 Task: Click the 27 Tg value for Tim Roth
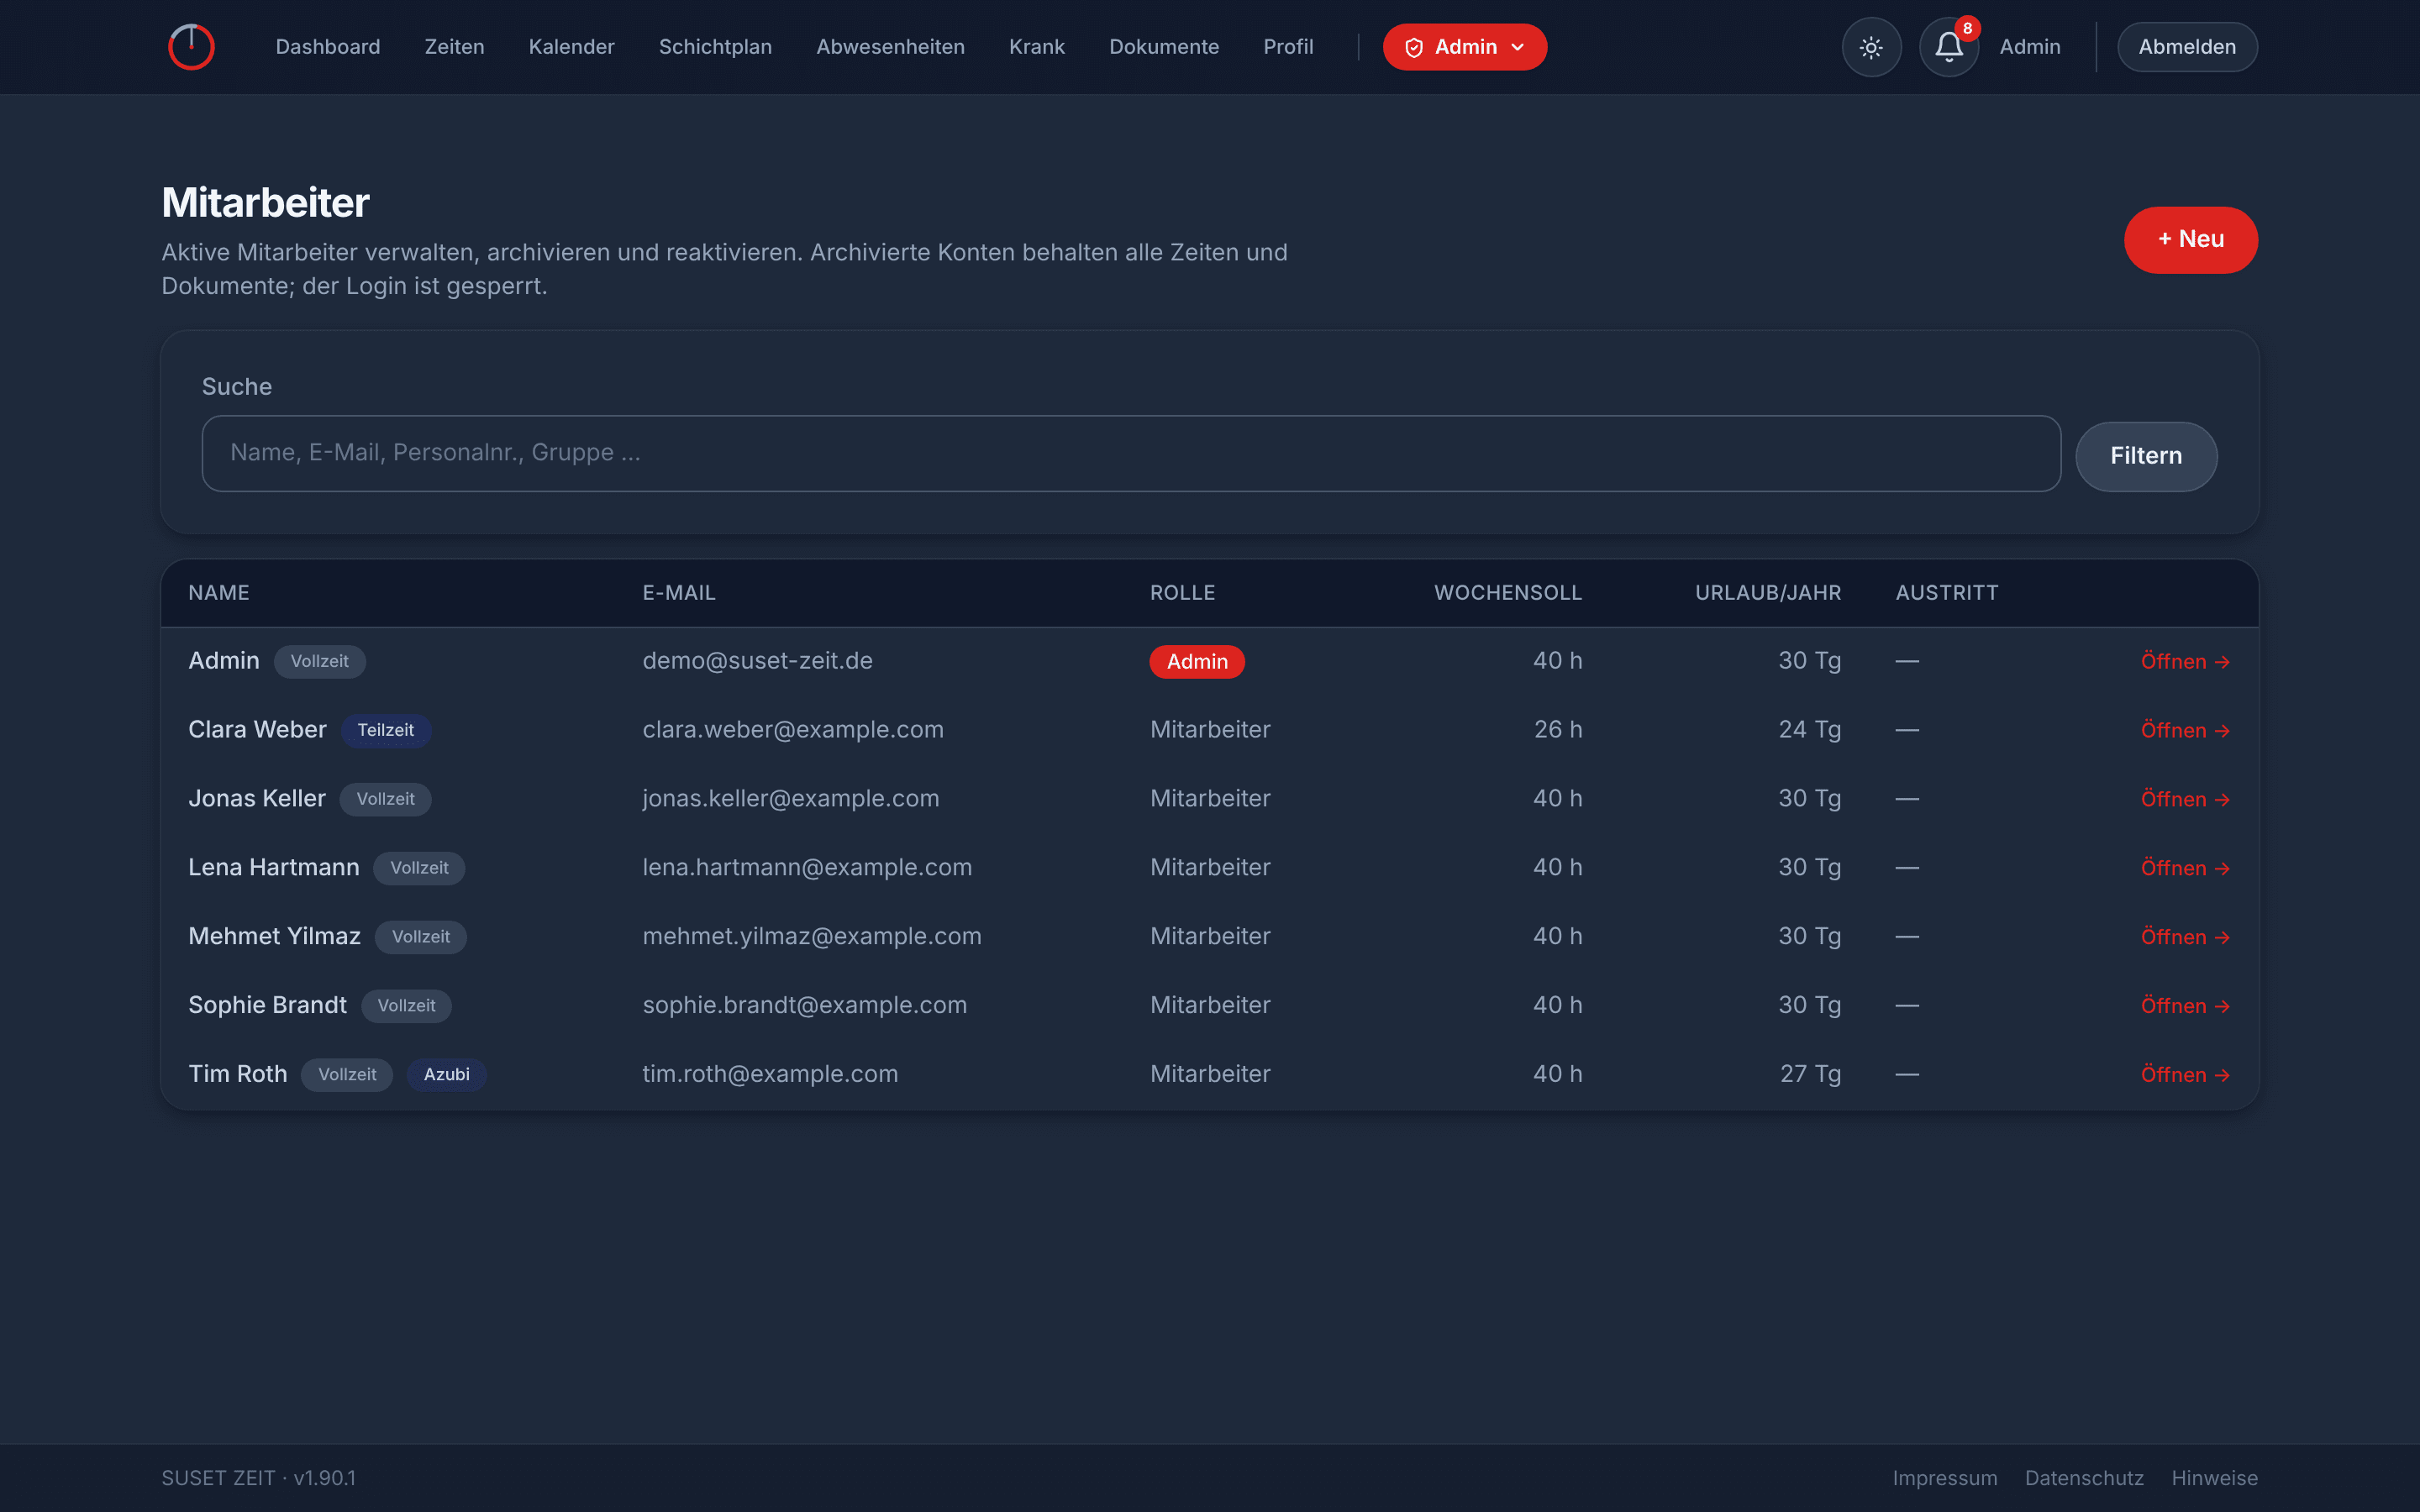coord(1810,1074)
